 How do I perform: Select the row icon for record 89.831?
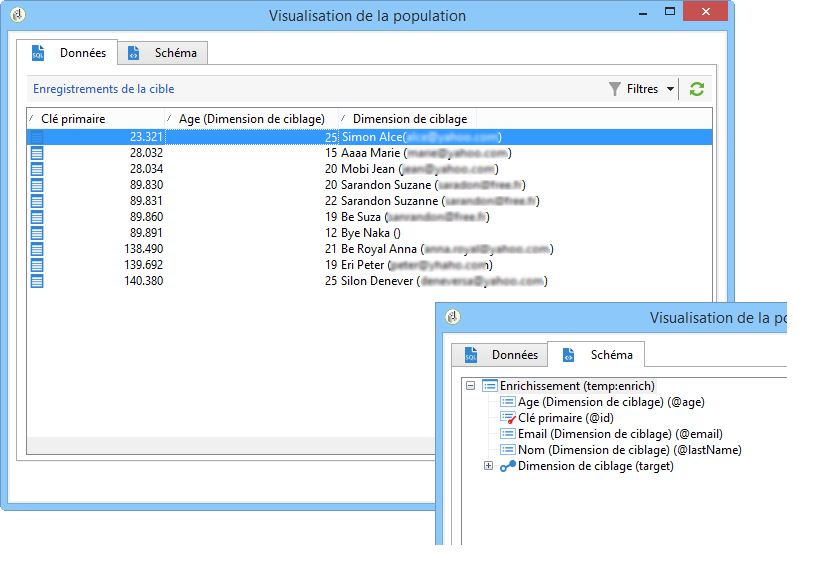37,201
